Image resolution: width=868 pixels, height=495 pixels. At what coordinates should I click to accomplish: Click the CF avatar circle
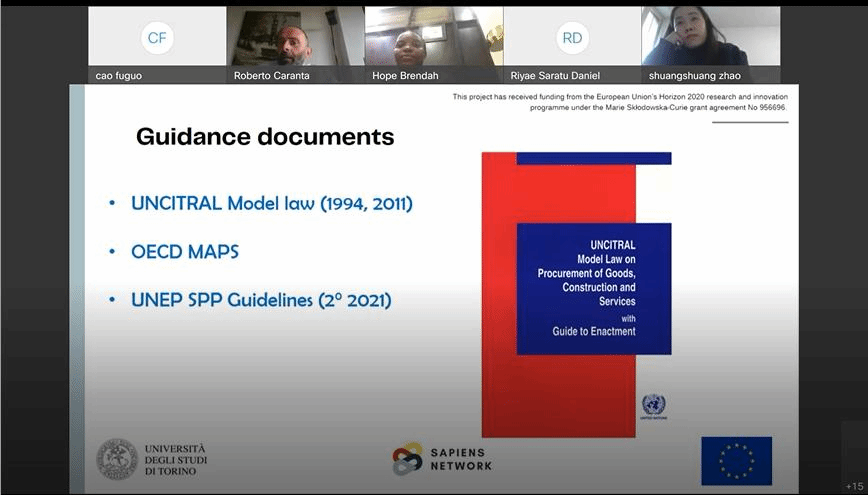click(x=157, y=38)
